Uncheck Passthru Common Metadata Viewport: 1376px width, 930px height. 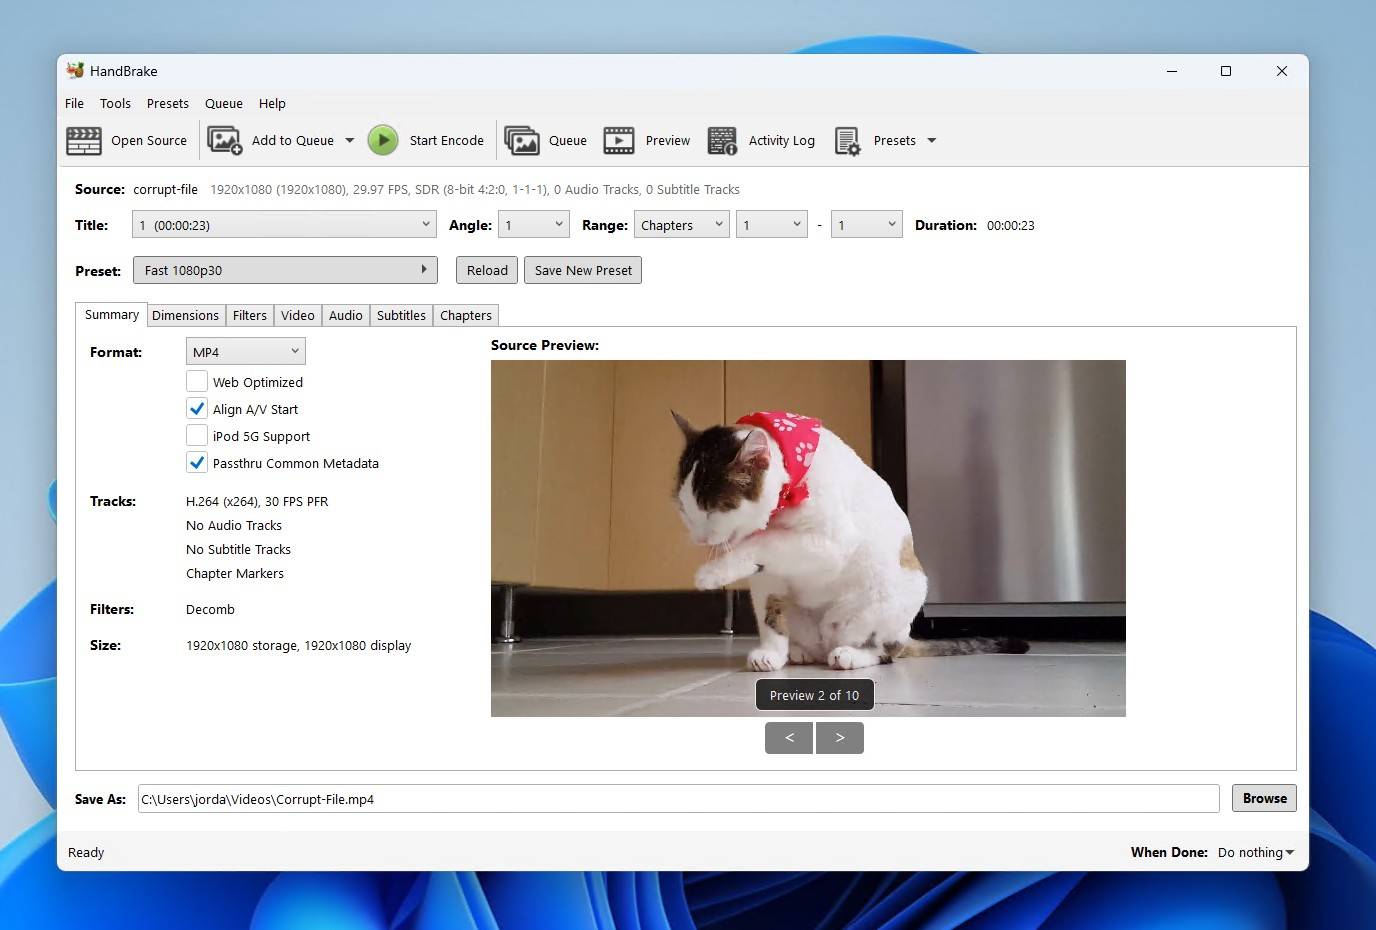tap(197, 463)
